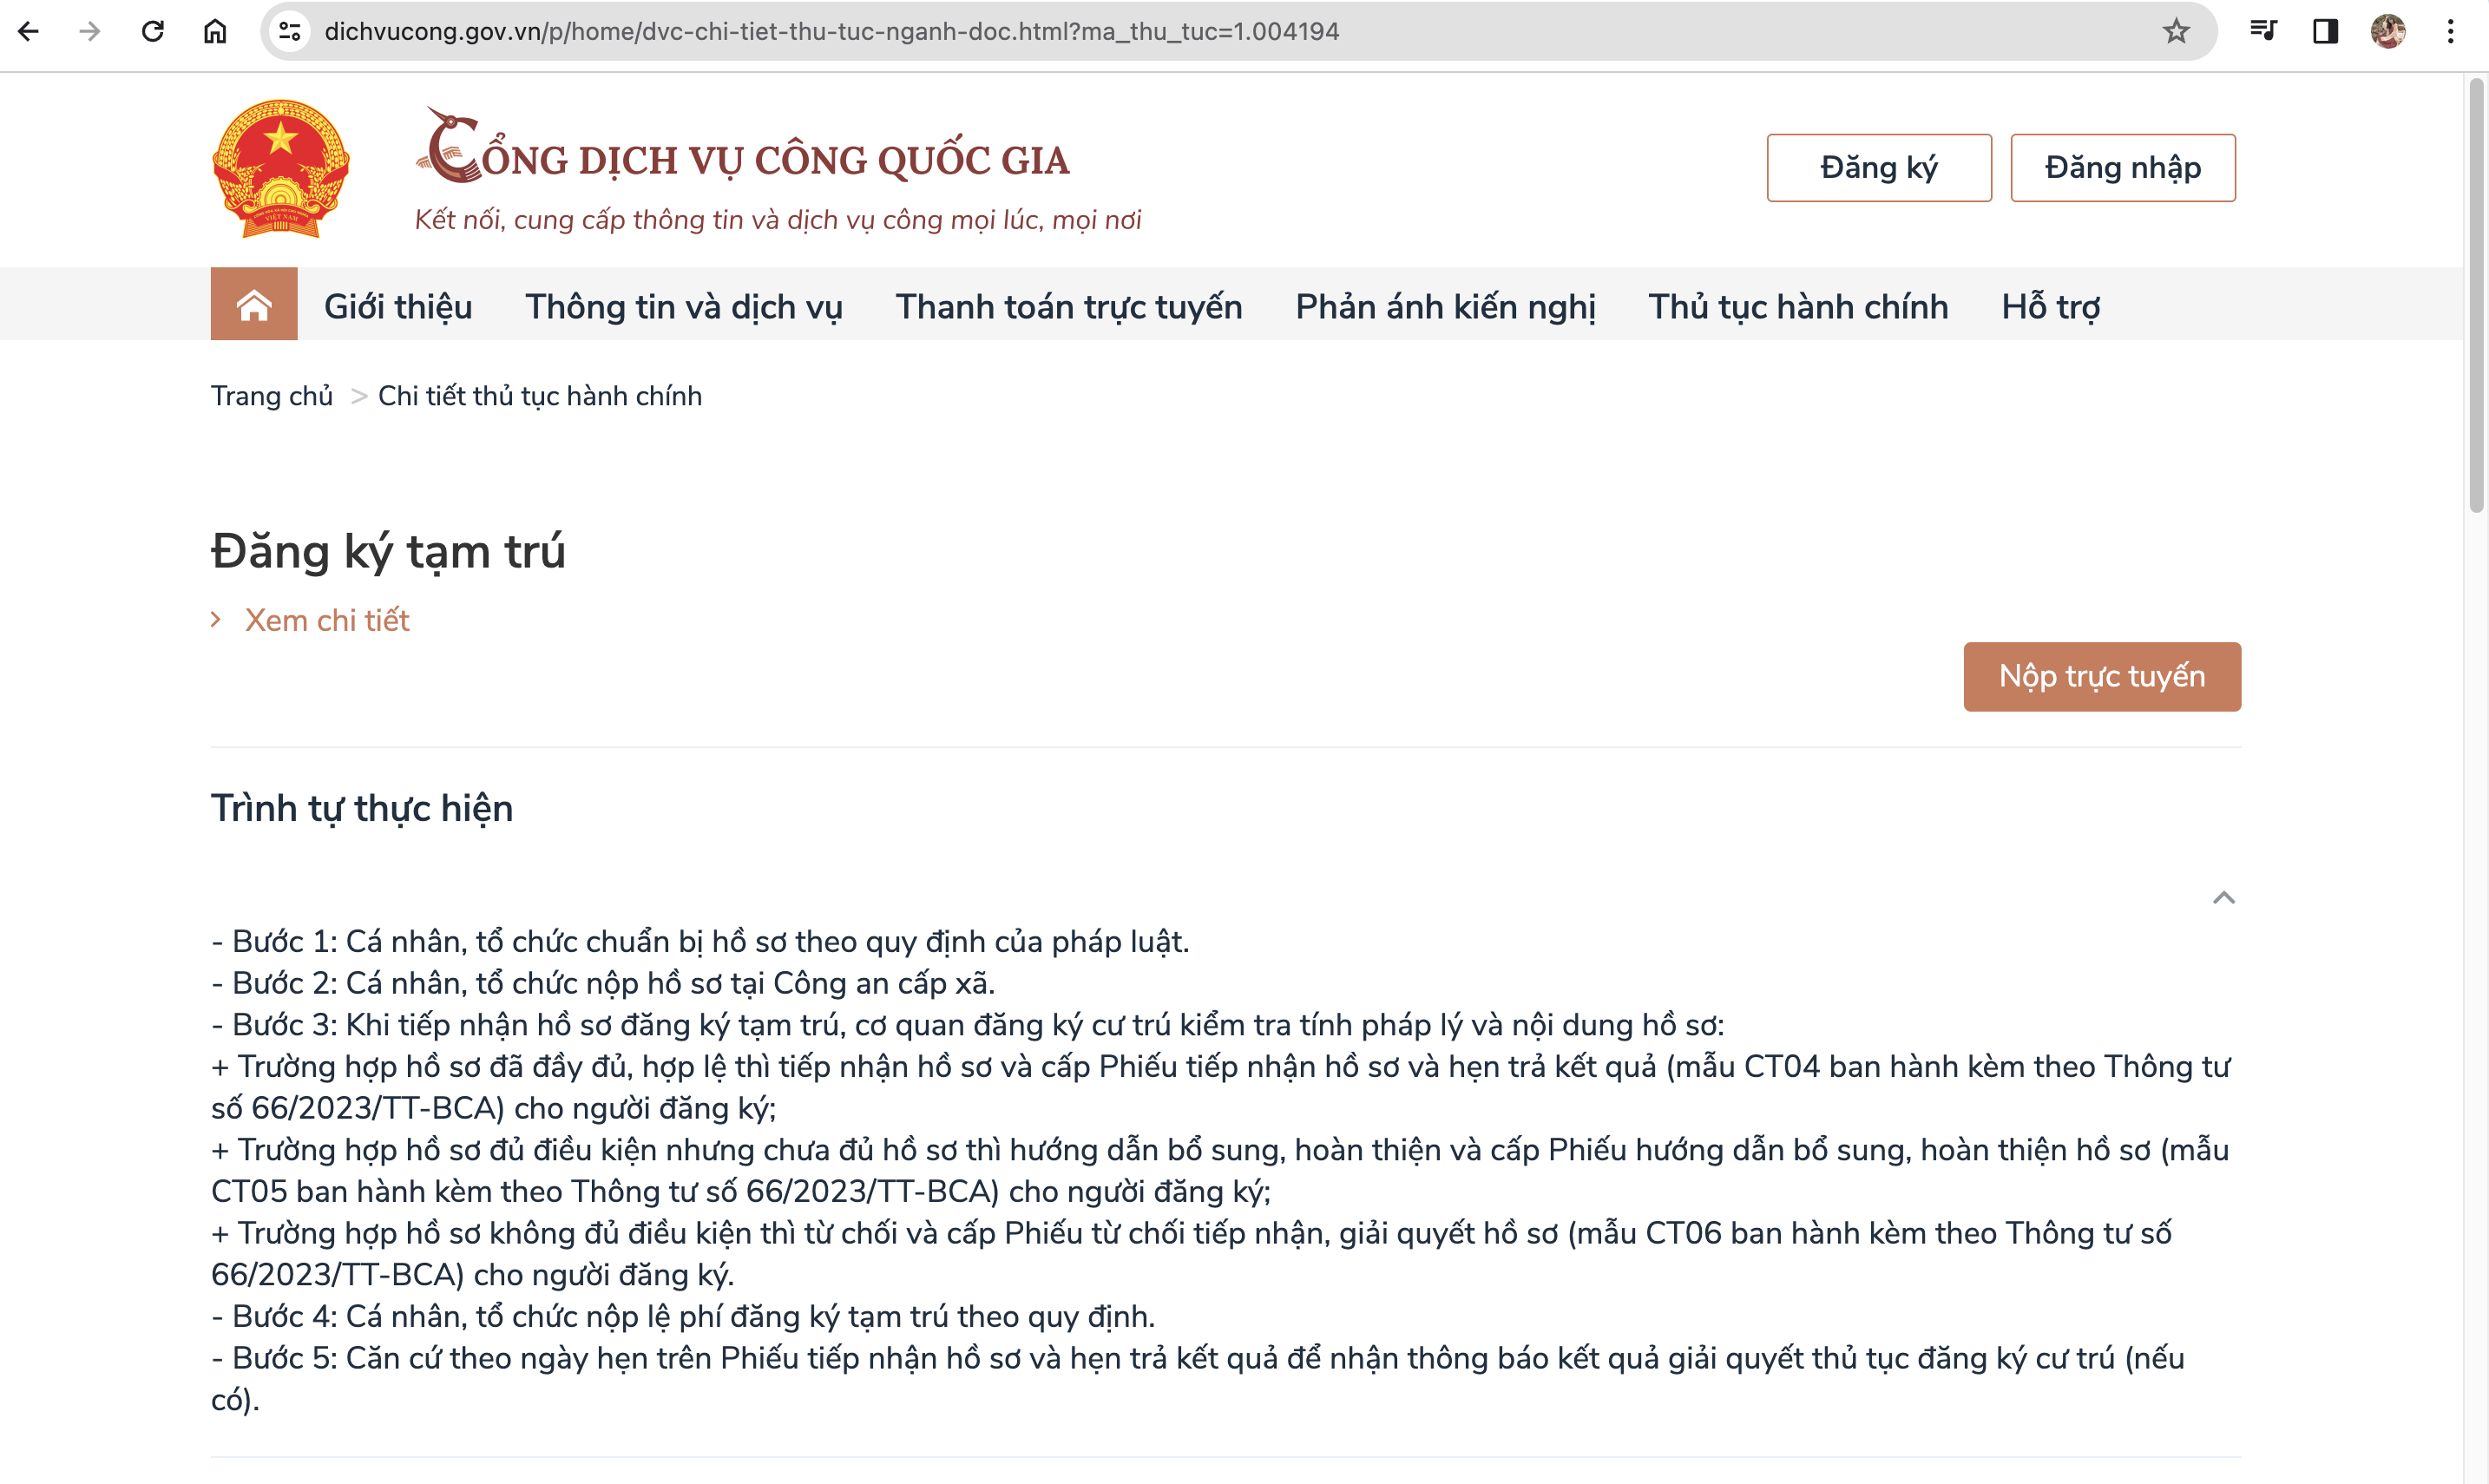Open the Thủ tục hành chính menu
Image resolution: width=2489 pixels, height=1484 pixels.
point(1798,306)
